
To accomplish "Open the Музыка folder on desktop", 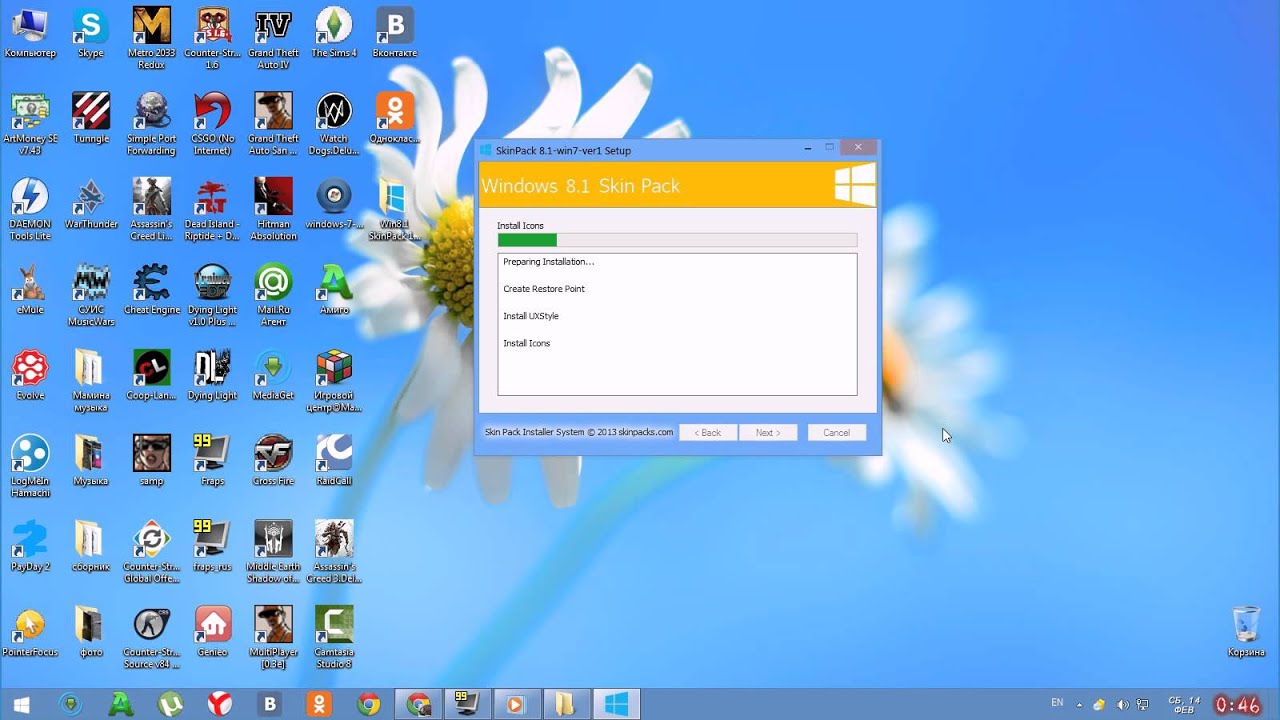I will [91, 461].
